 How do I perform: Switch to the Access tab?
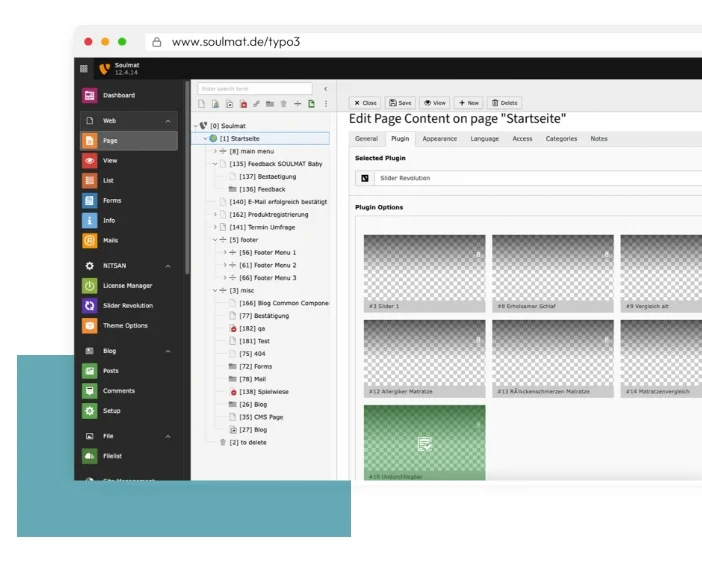pos(522,139)
